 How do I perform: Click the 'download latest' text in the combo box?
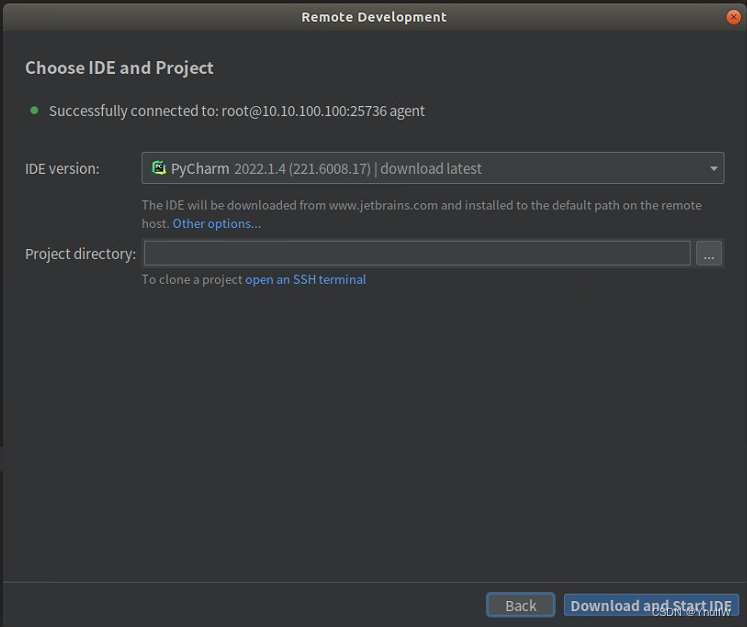click(x=431, y=169)
